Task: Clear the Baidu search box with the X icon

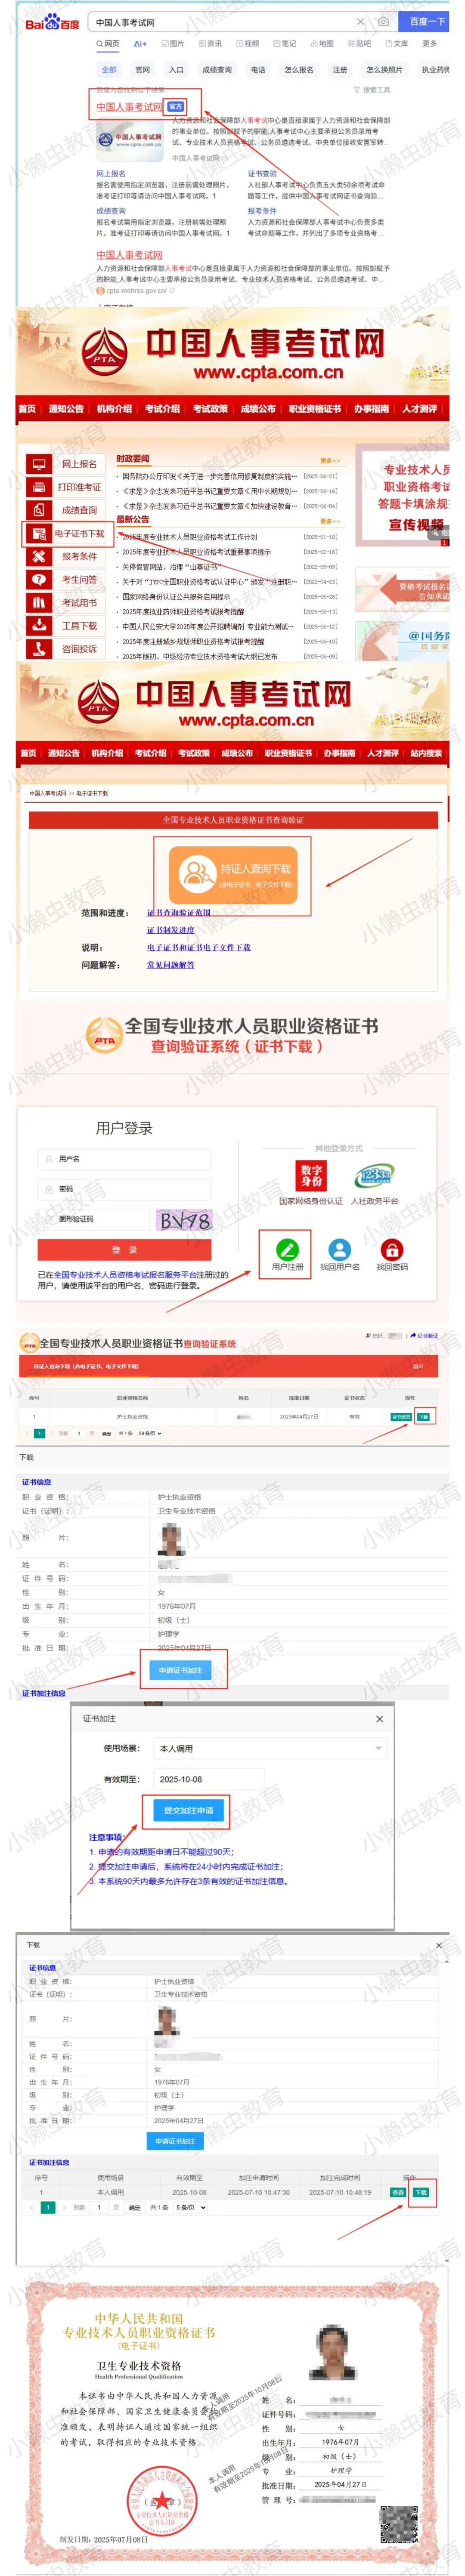Action: (360, 21)
